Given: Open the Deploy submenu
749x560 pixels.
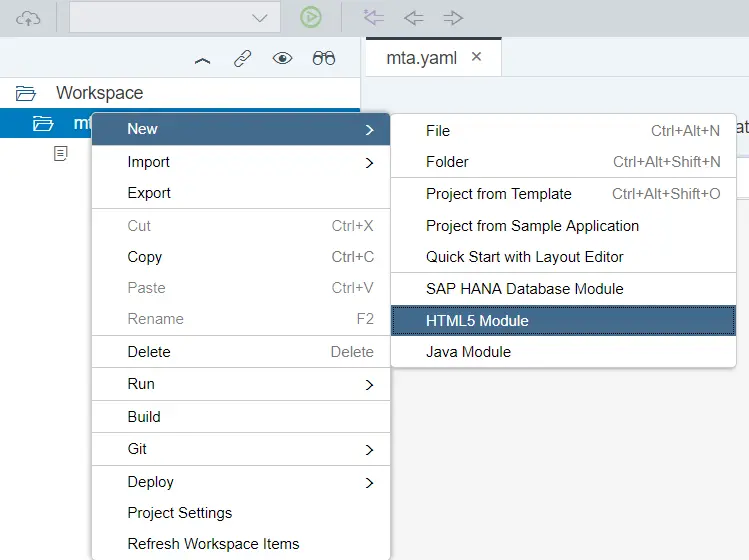Looking at the screenshot, I should tap(241, 482).
